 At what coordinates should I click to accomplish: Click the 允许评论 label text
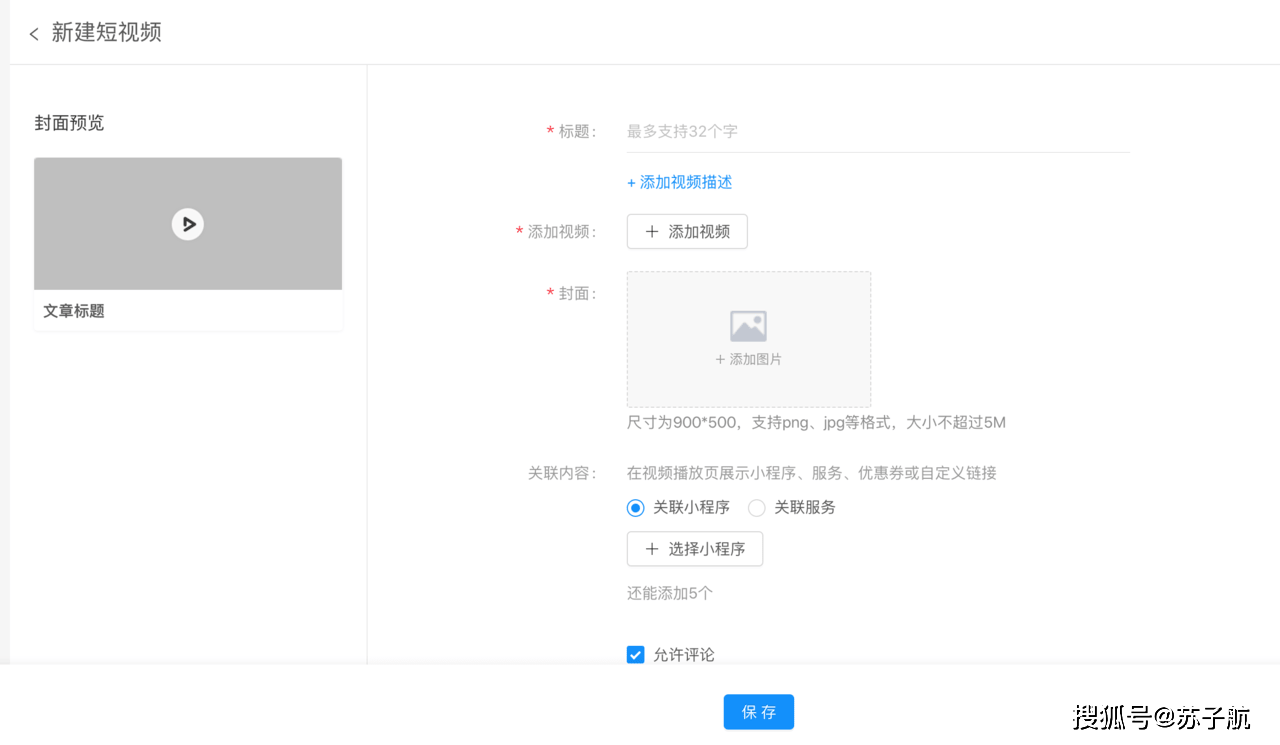tap(684, 655)
